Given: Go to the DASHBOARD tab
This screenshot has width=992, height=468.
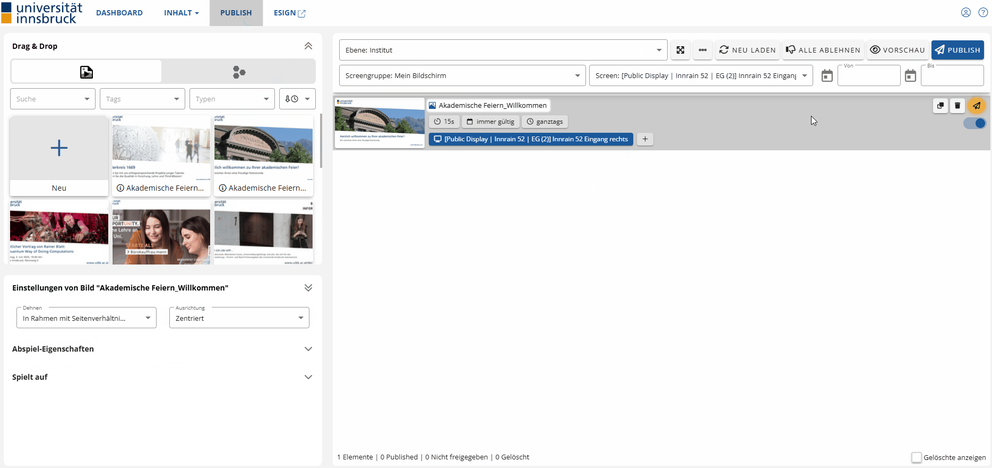Looking at the screenshot, I should (x=119, y=13).
